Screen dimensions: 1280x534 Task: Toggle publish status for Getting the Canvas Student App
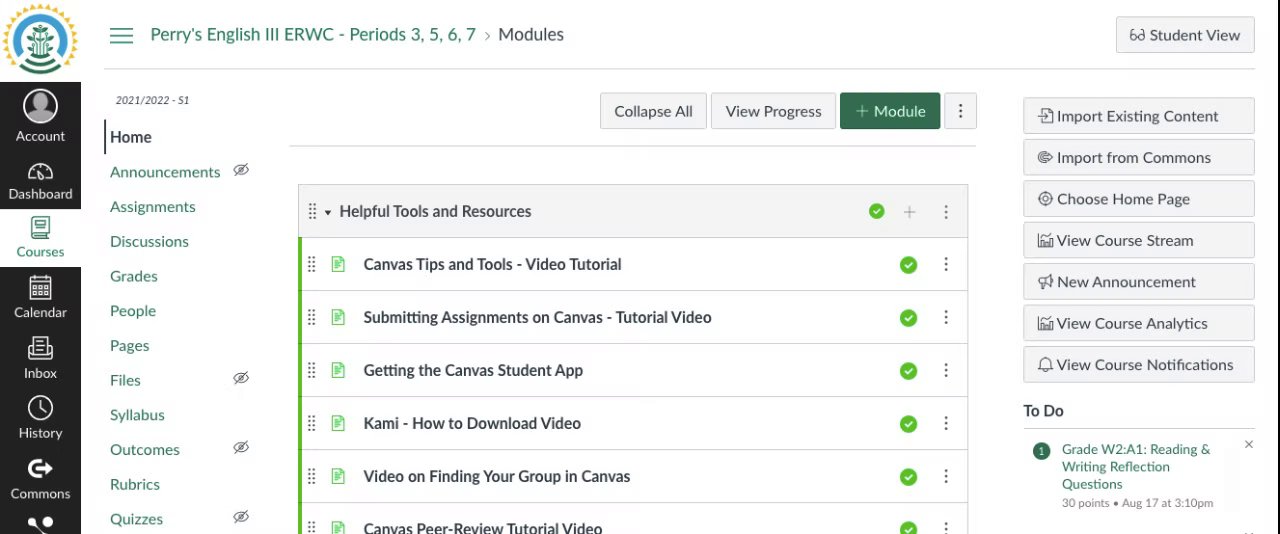click(908, 371)
